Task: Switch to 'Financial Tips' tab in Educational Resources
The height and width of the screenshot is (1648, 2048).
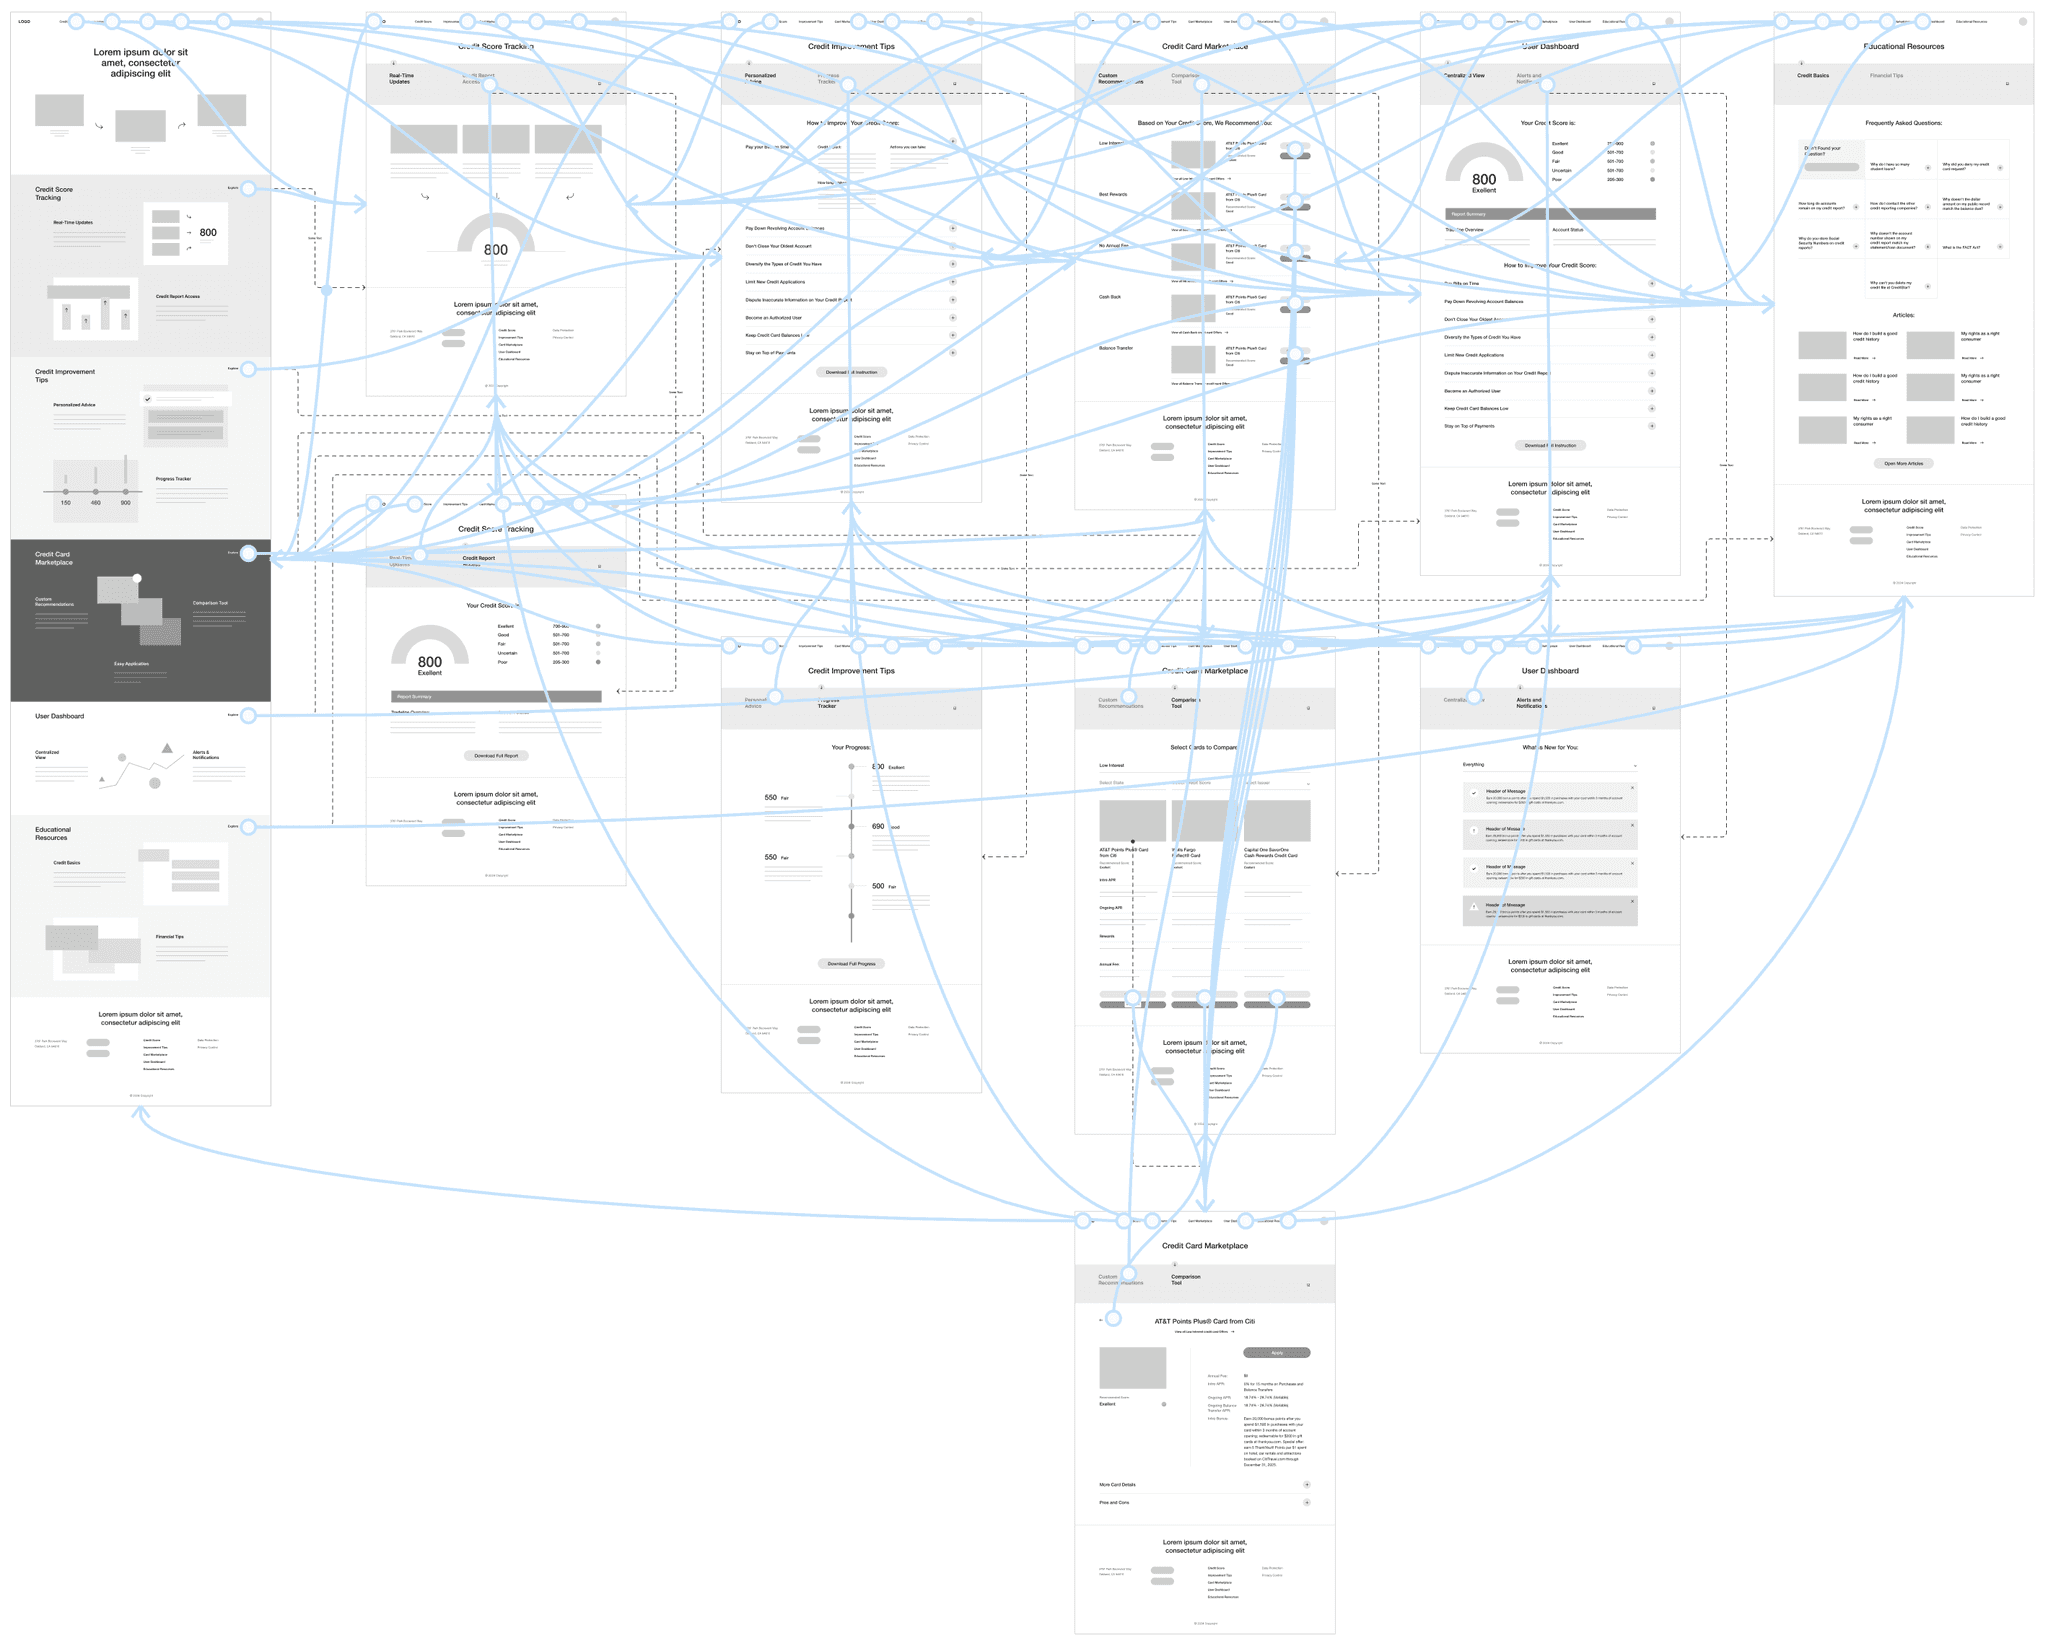Action: [1886, 75]
